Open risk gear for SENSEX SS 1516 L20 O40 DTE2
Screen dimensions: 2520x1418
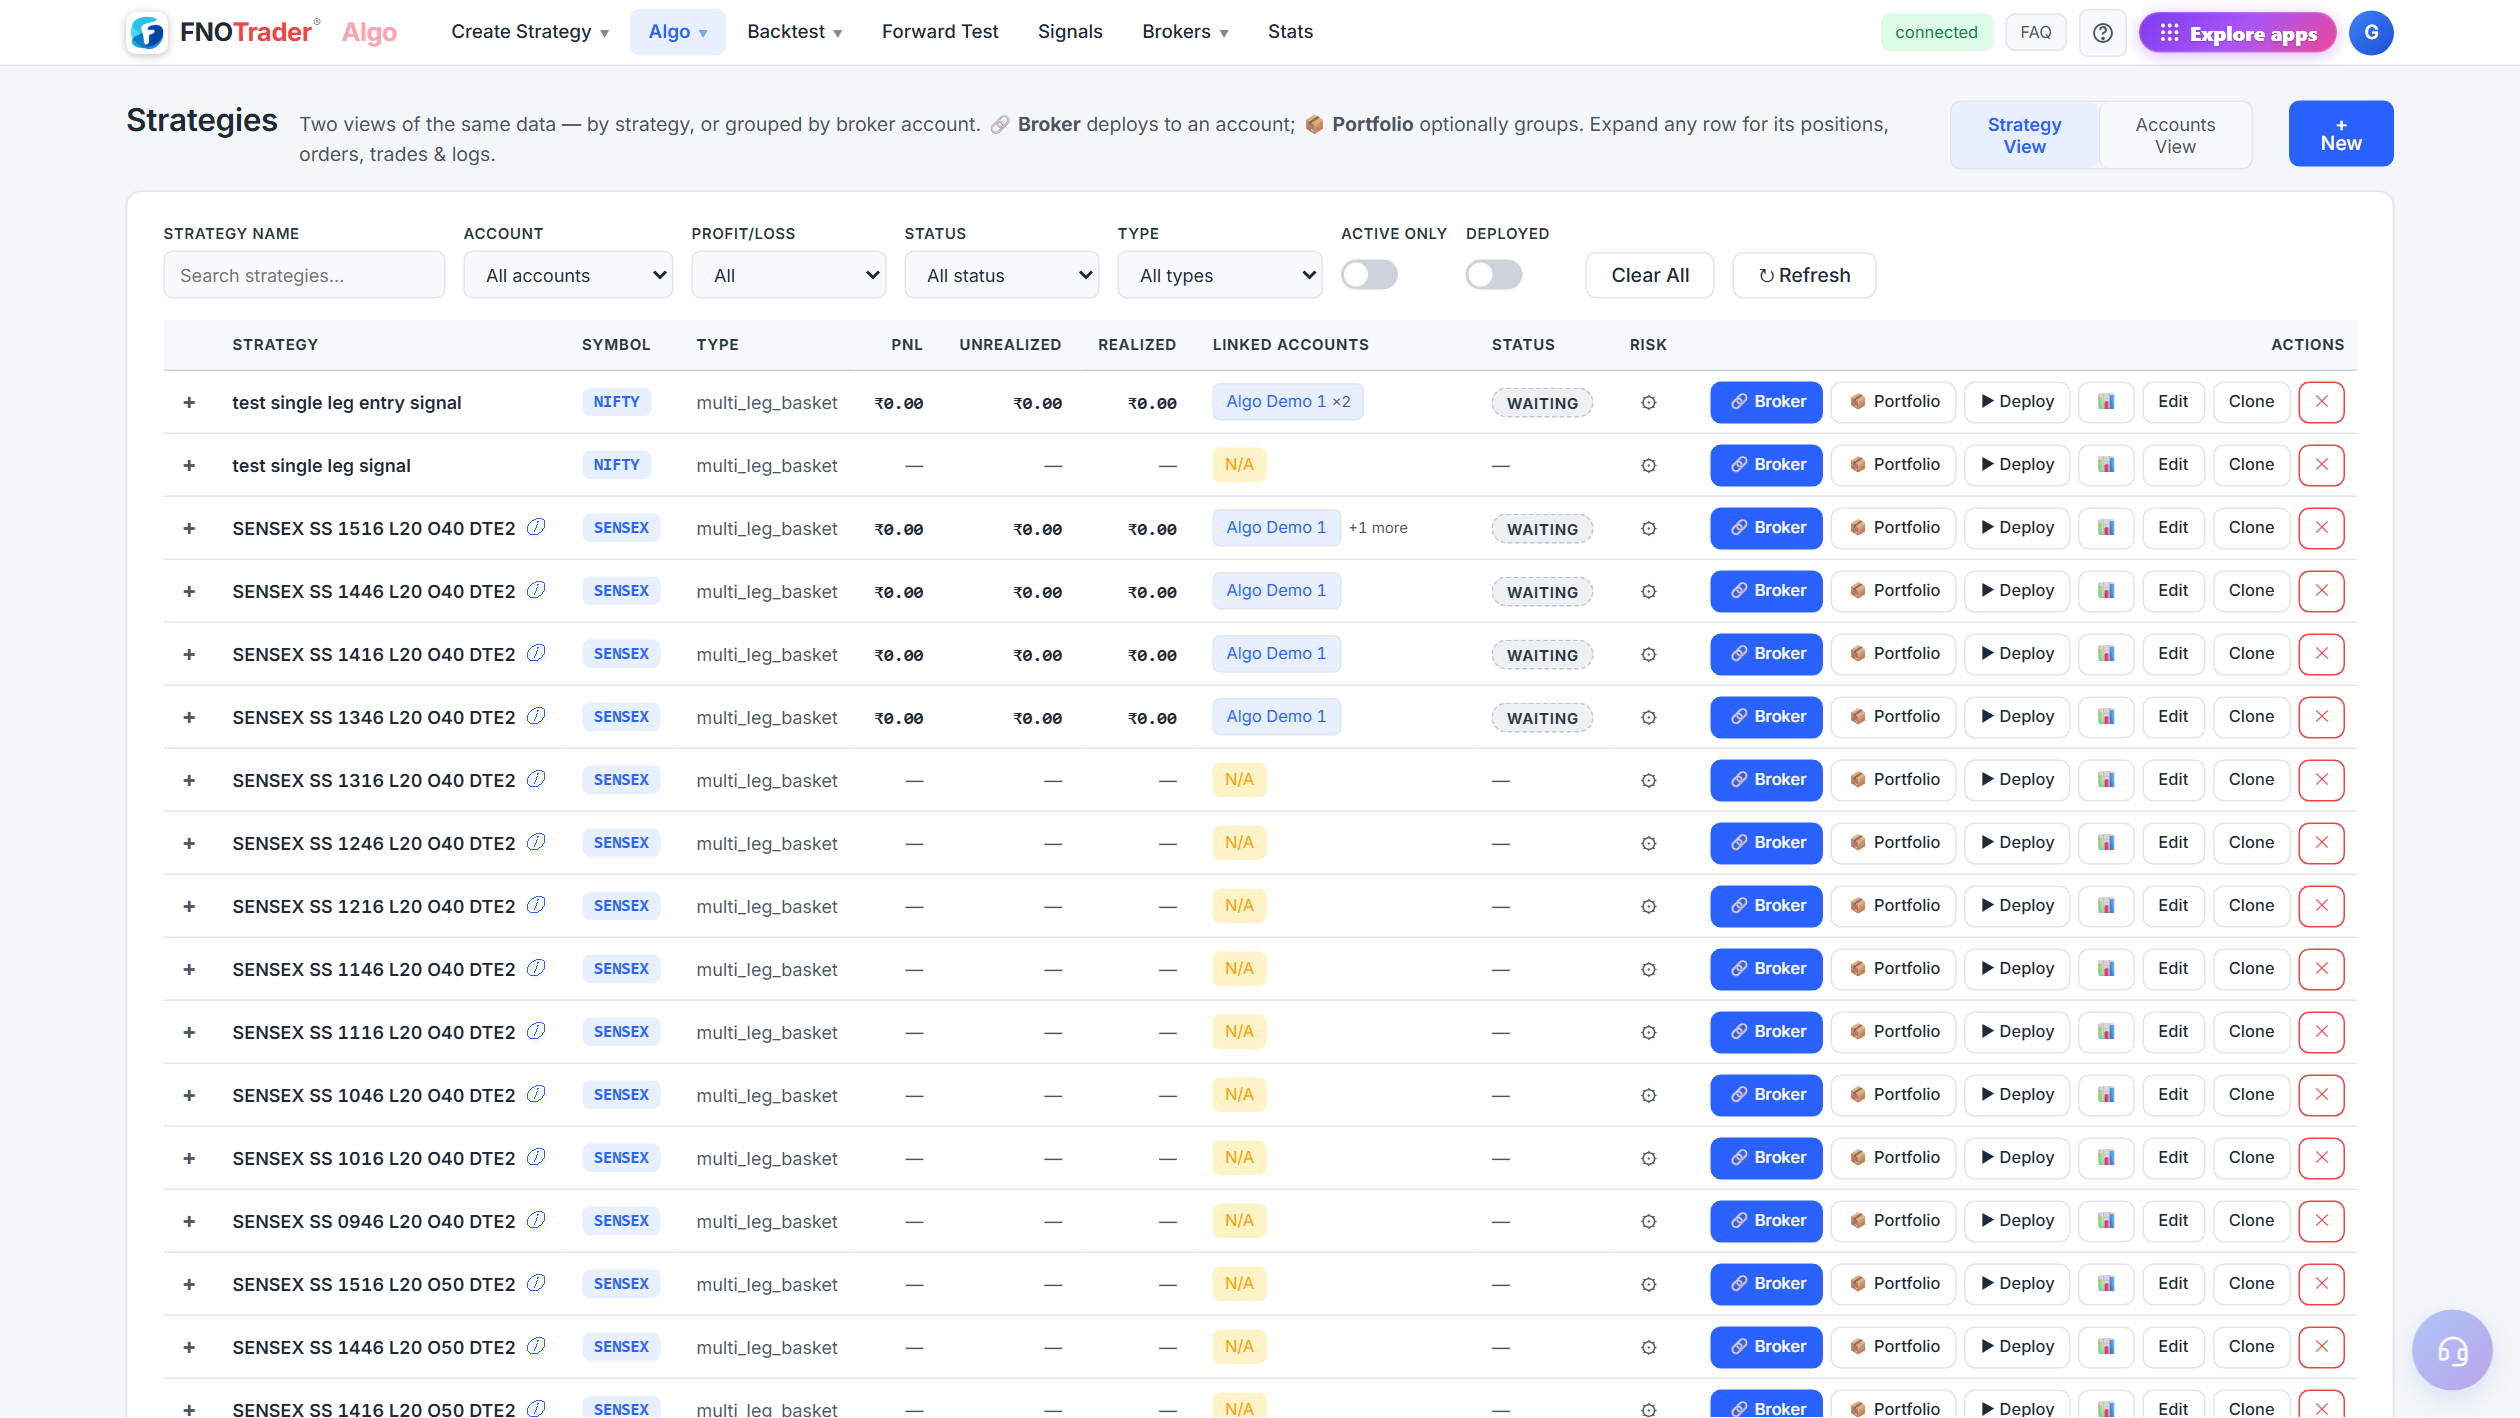click(1649, 529)
